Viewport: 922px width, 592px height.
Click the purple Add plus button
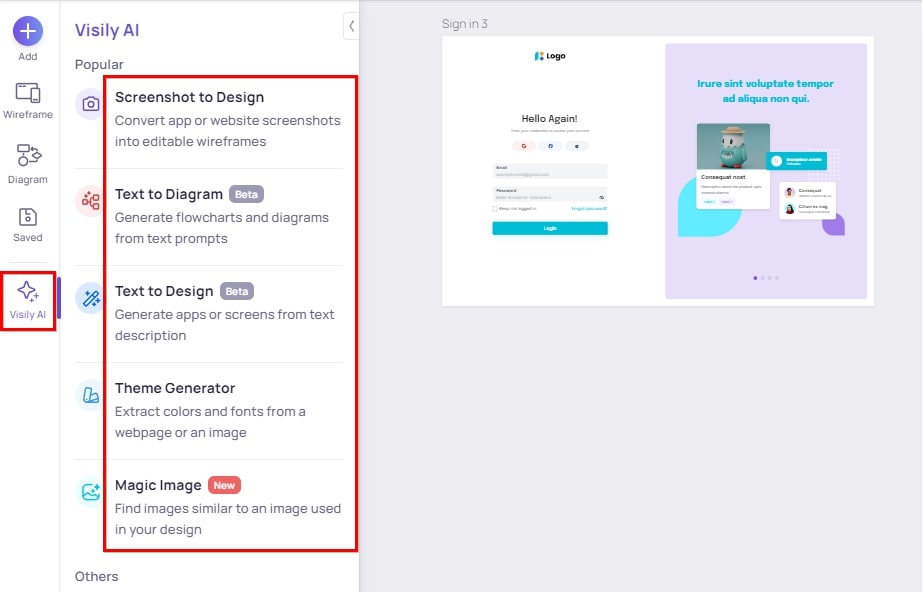[28, 31]
